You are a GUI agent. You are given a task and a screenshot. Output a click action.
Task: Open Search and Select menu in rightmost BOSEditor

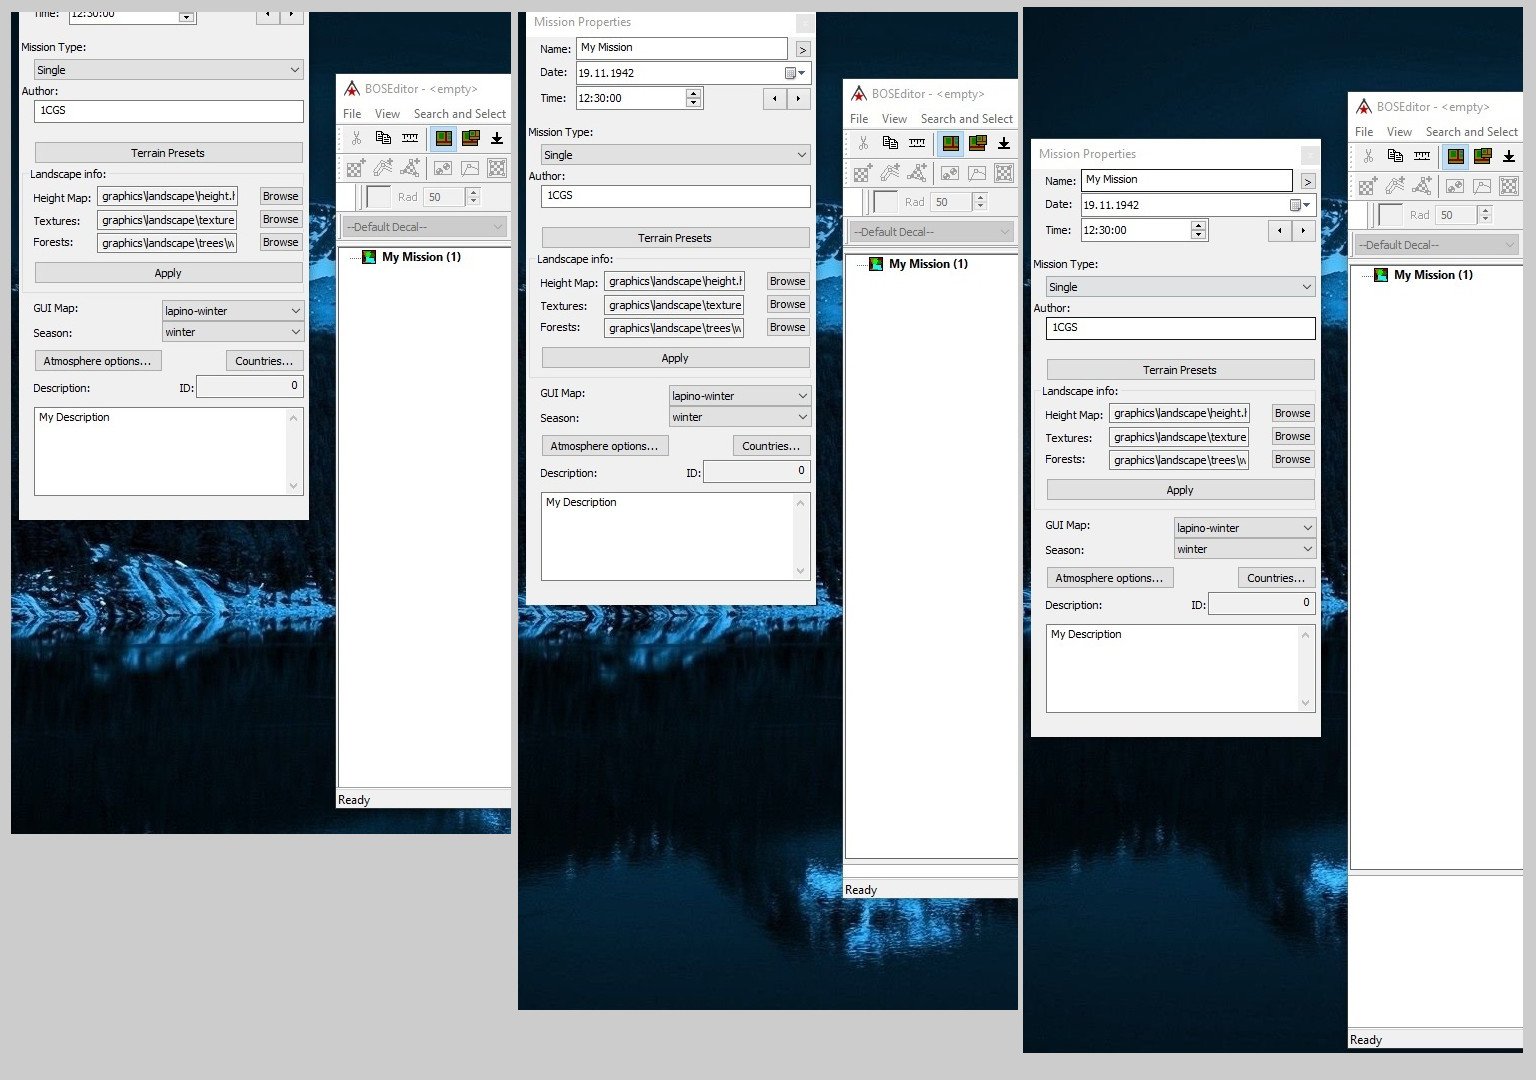1471,132
